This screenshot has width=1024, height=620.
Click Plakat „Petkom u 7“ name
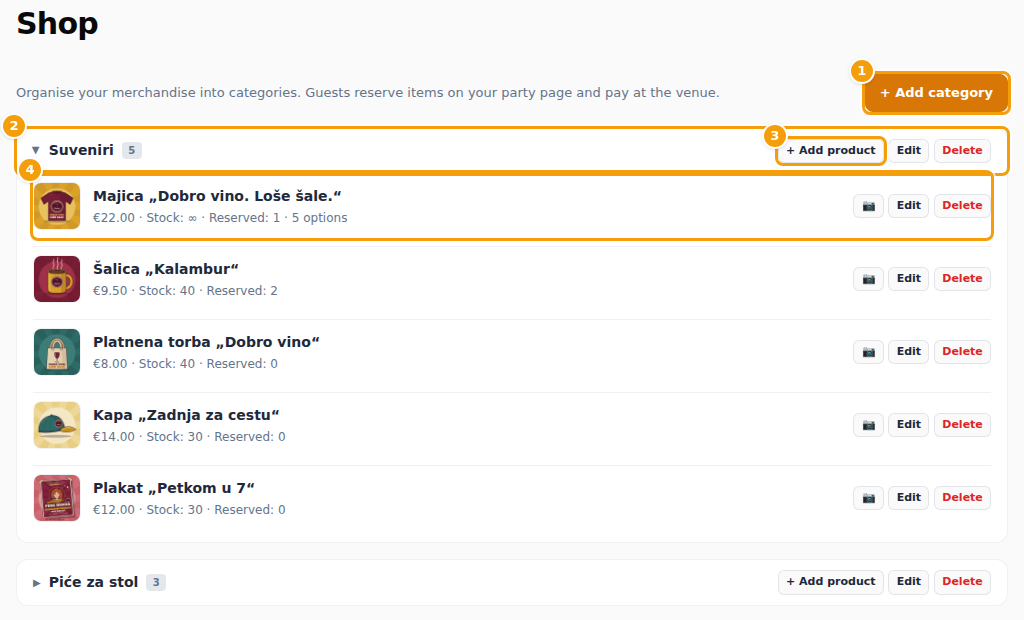(174, 488)
